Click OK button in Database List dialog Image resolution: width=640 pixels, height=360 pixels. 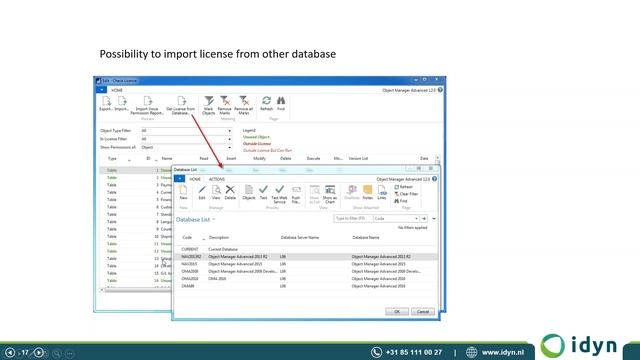click(397, 311)
